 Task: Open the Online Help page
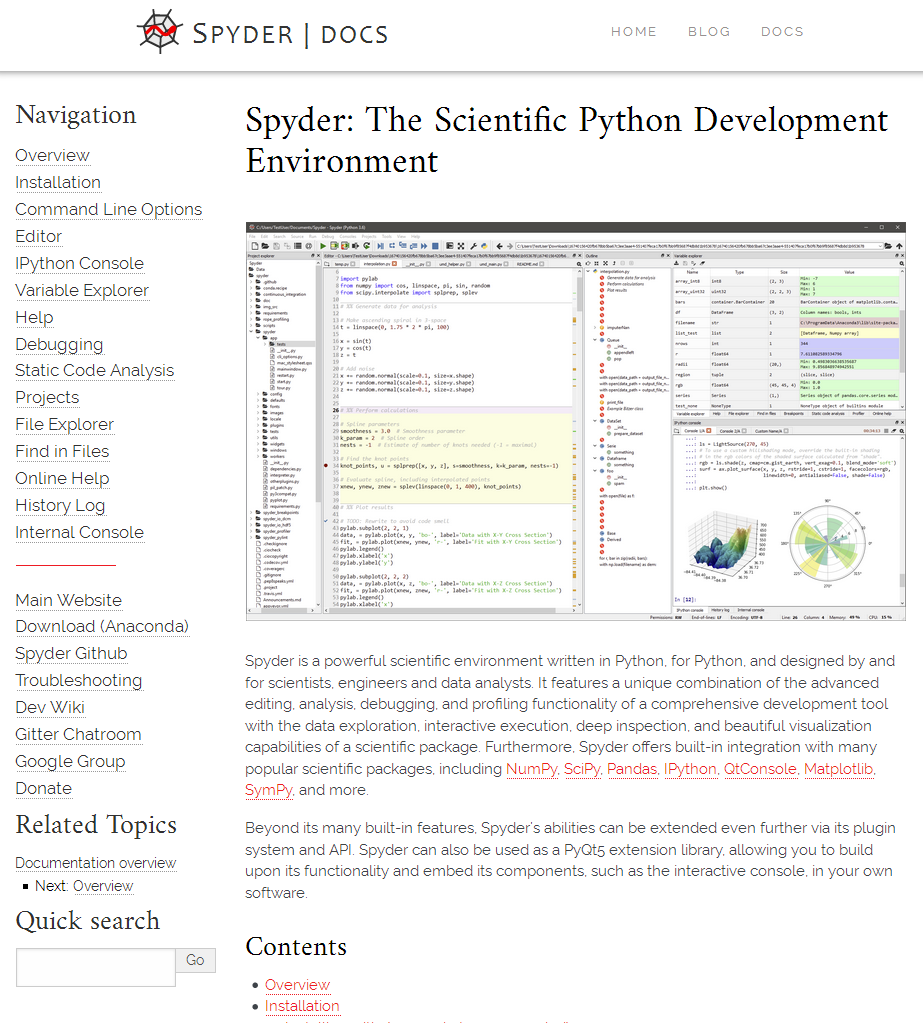tap(62, 478)
